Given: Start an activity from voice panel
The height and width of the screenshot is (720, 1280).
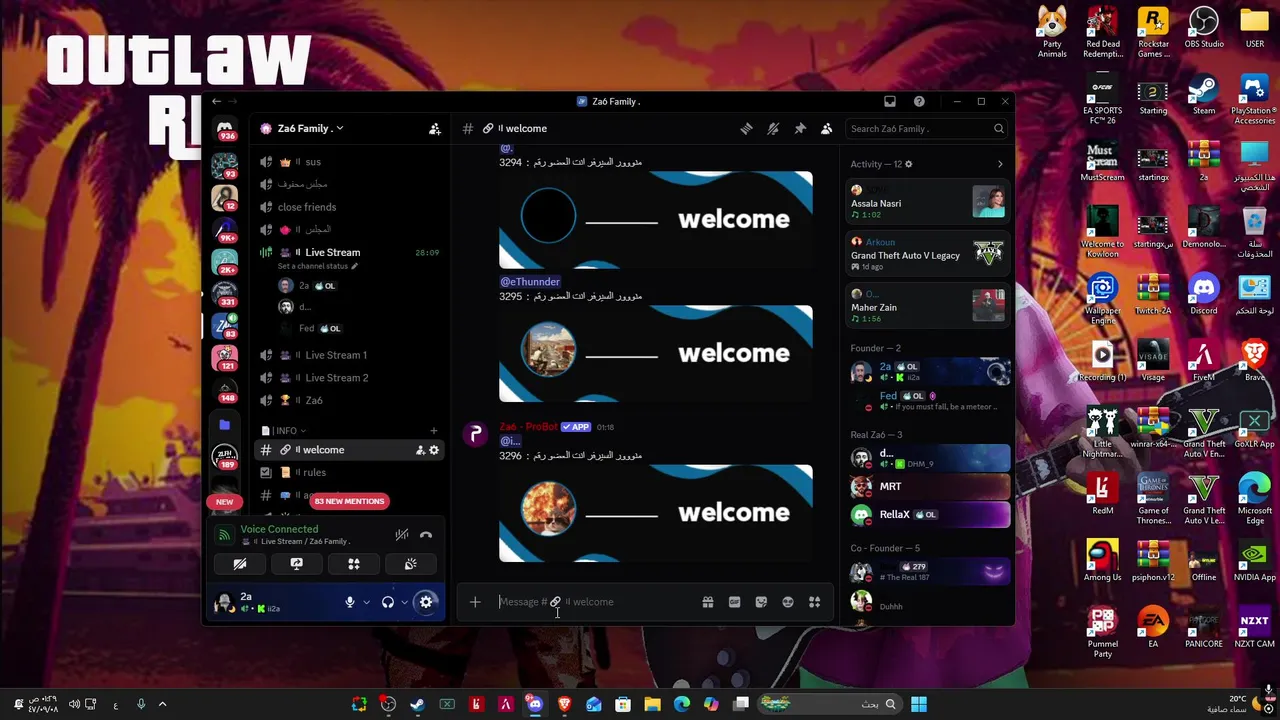Looking at the screenshot, I should click(353, 564).
